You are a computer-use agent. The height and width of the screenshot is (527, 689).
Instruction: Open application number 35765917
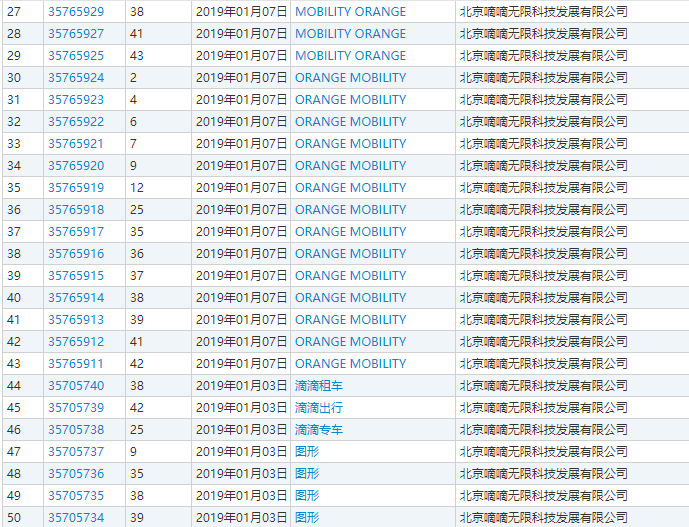tap(76, 232)
